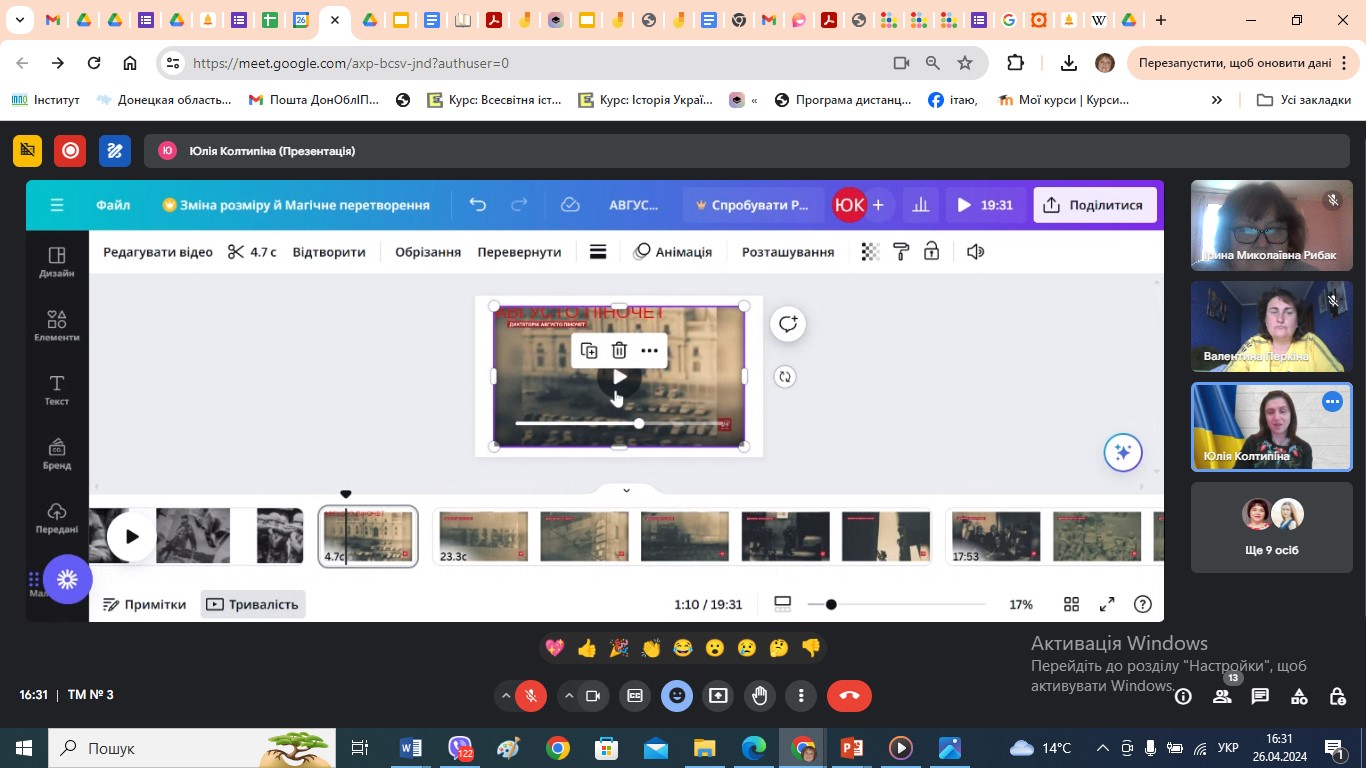Toggle the Тривалість timeline view
Viewport: 1366px width, 768px height.
(x=253, y=604)
